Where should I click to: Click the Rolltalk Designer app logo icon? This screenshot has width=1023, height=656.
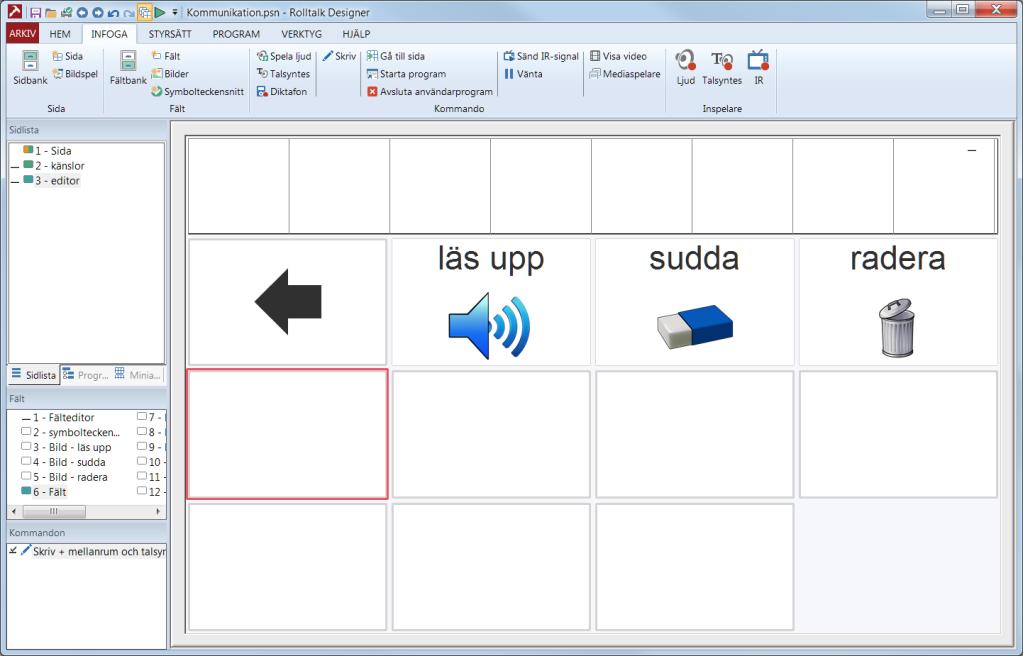pos(15,12)
